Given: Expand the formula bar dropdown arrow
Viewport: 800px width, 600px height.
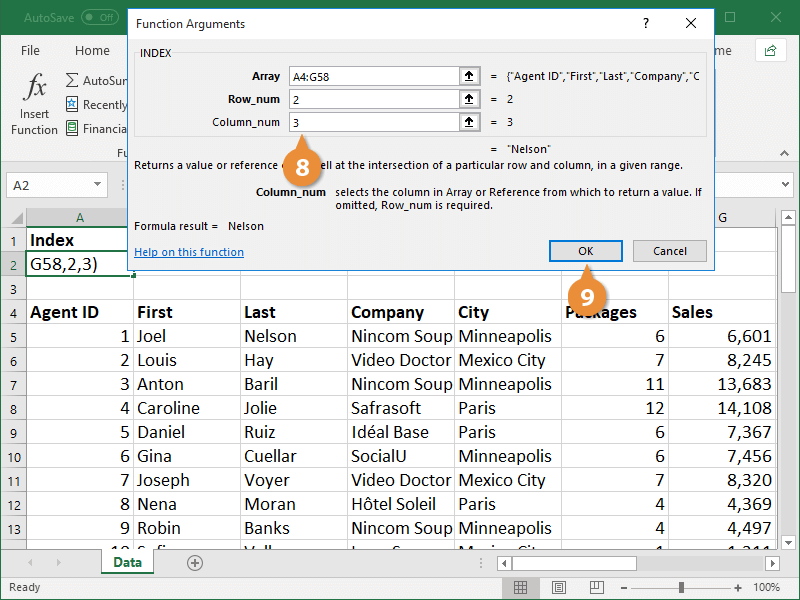Looking at the screenshot, I should pyautogui.click(x=784, y=184).
